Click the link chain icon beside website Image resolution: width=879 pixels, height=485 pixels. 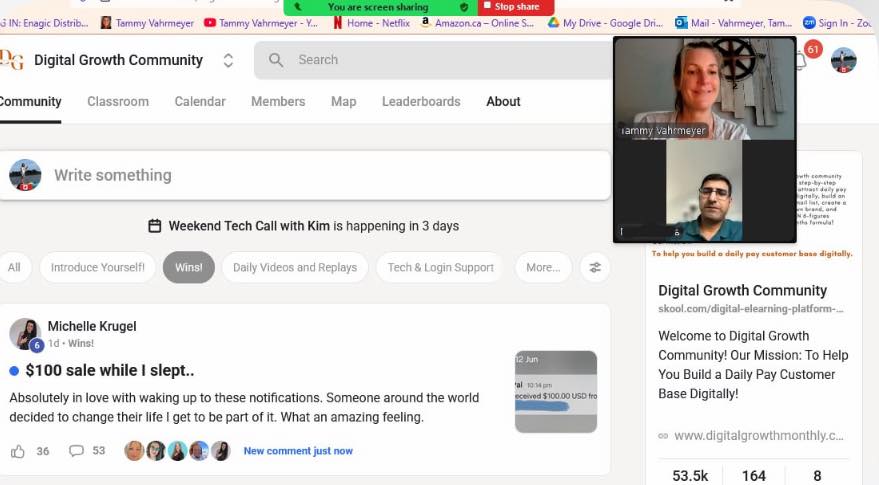point(663,436)
